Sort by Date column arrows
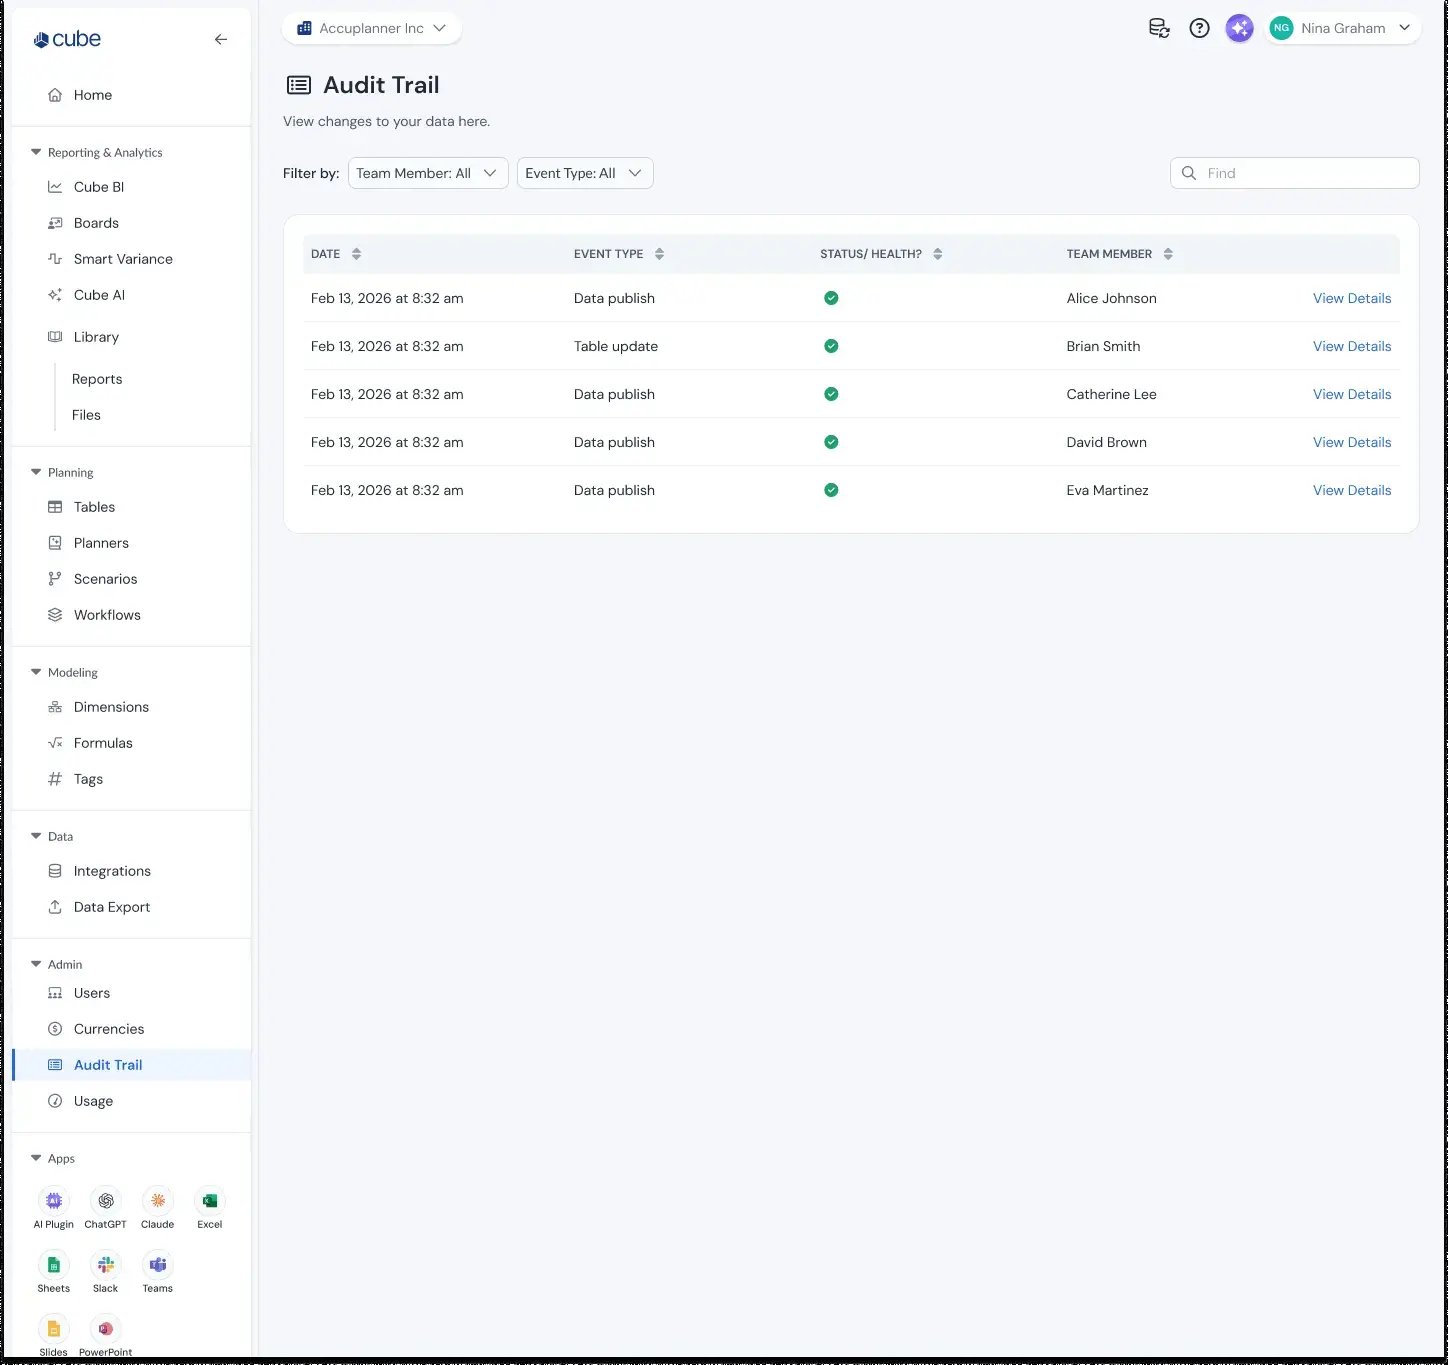1448x1365 pixels. [x=357, y=254]
